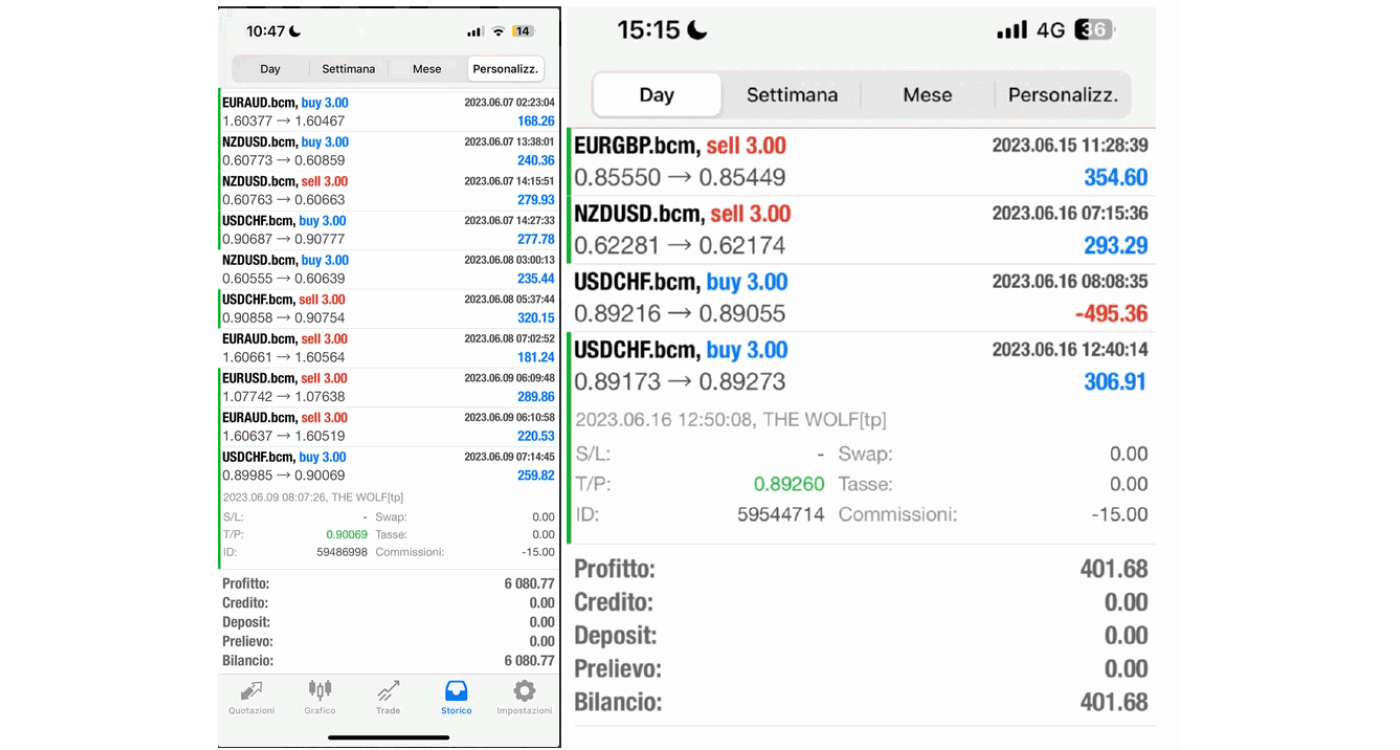Open the Impostazioni gear icon
The height and width of the screenshot is (750, 1400).
[524, 692]
